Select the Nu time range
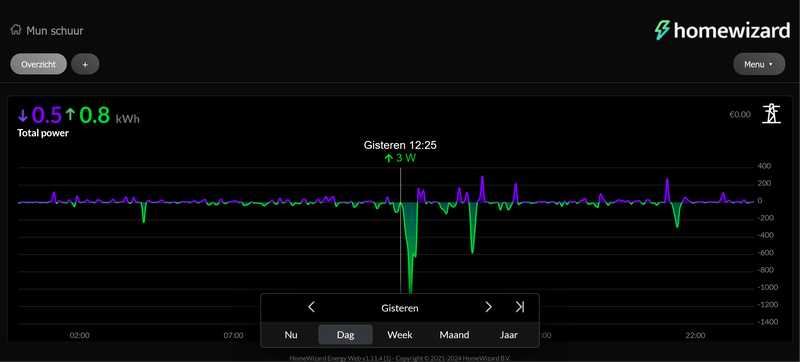The image size is (800, 362). tap(291, 335)
